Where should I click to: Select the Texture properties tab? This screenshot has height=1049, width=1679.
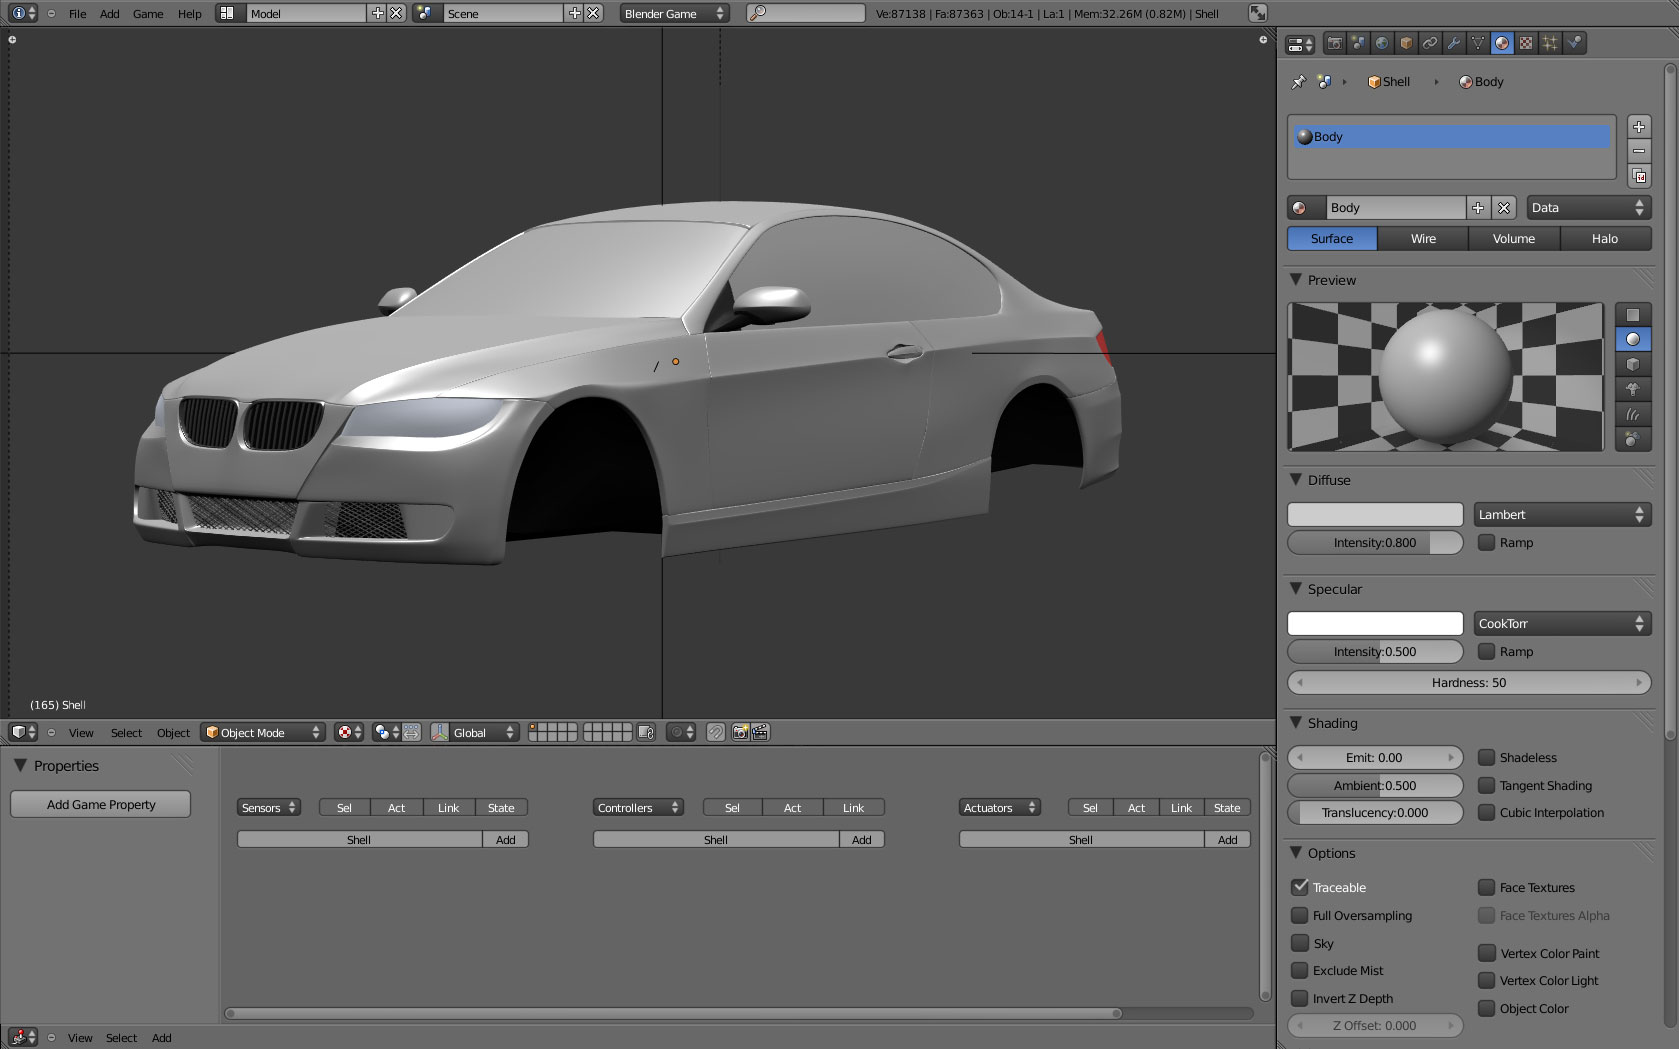(1525, 43)
